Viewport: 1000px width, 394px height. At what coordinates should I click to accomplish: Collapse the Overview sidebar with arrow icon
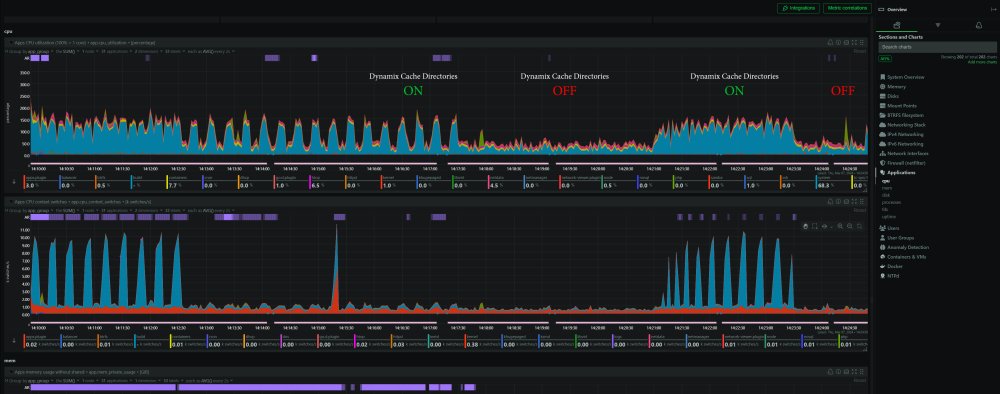(994, 10)
